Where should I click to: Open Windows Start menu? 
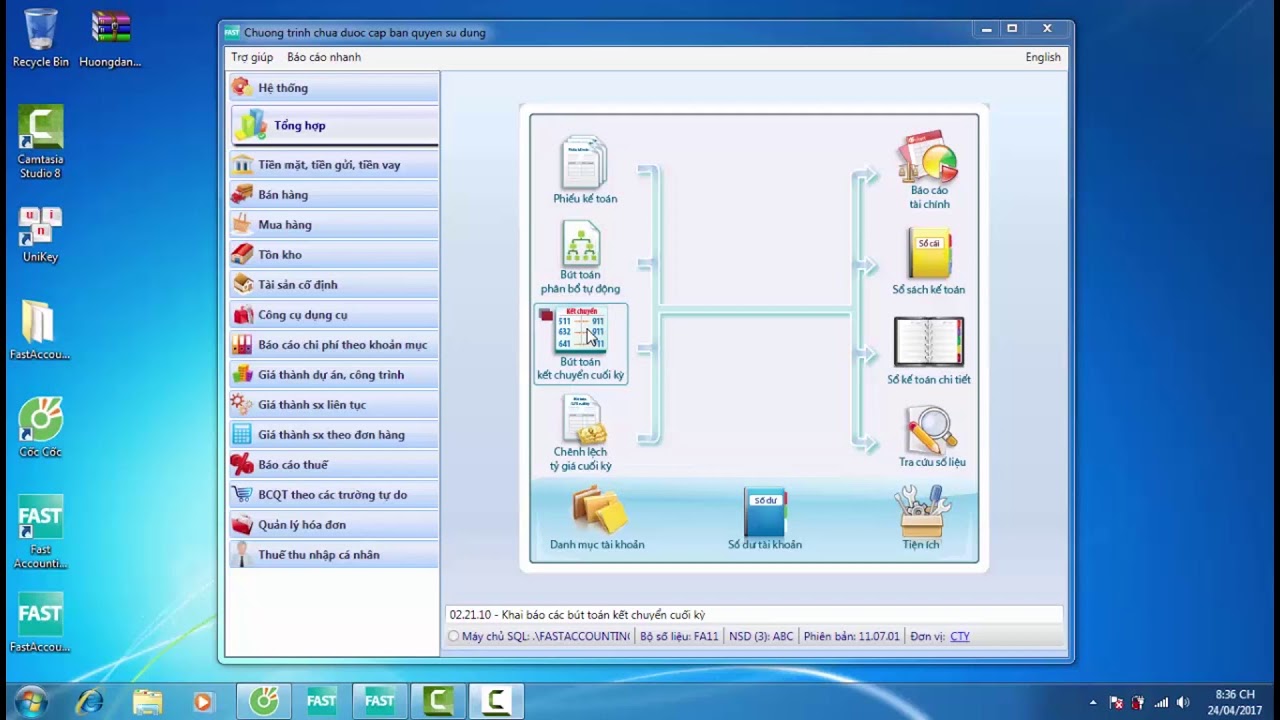(31, 701)
